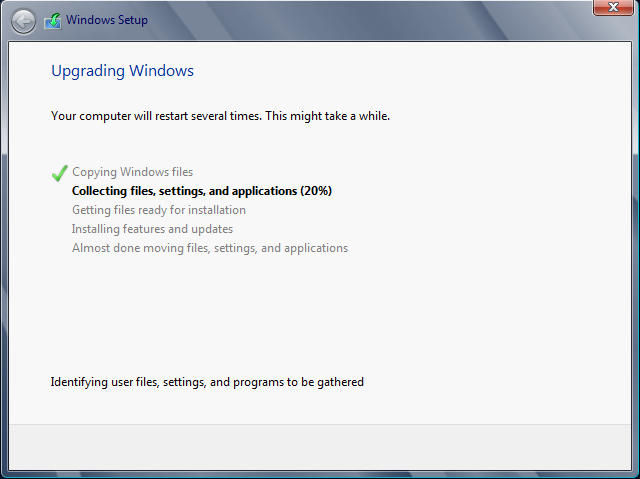Click the round back arrow button
This screenshot has width=640, height=479.
pyautogui.click(x=23, y=21)
